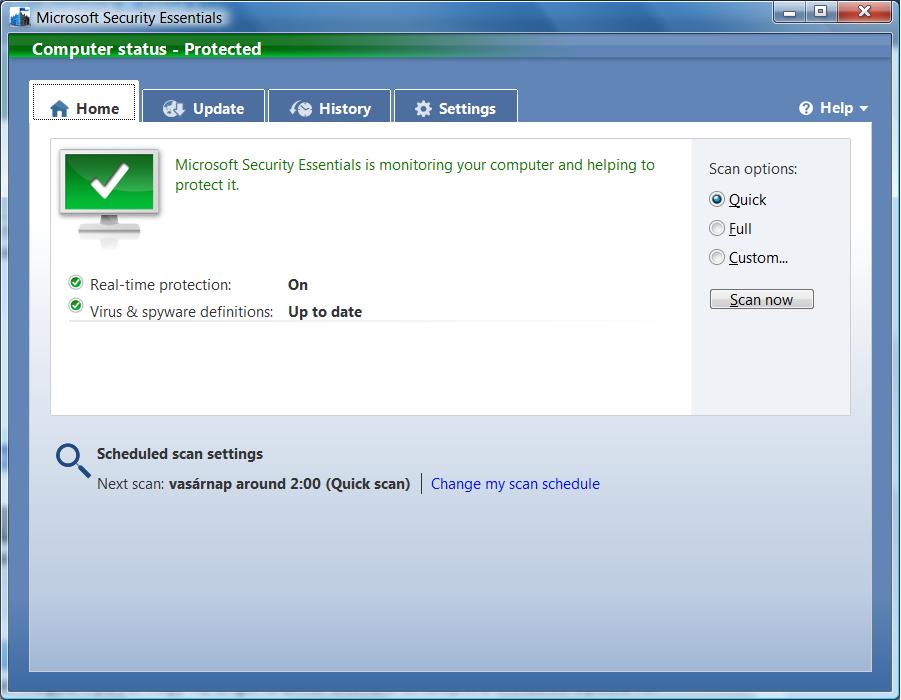901x700 pixels.
Task: Click the Computer status Protected green banner
Action: click(147, 49)
